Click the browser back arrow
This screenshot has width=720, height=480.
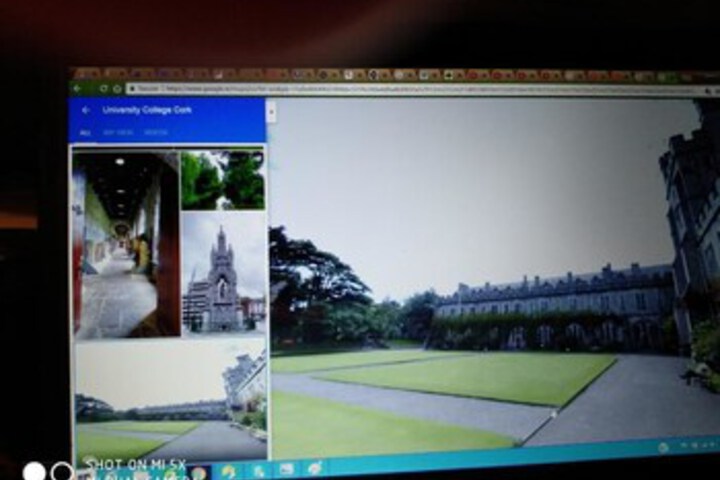click(78, 88)
